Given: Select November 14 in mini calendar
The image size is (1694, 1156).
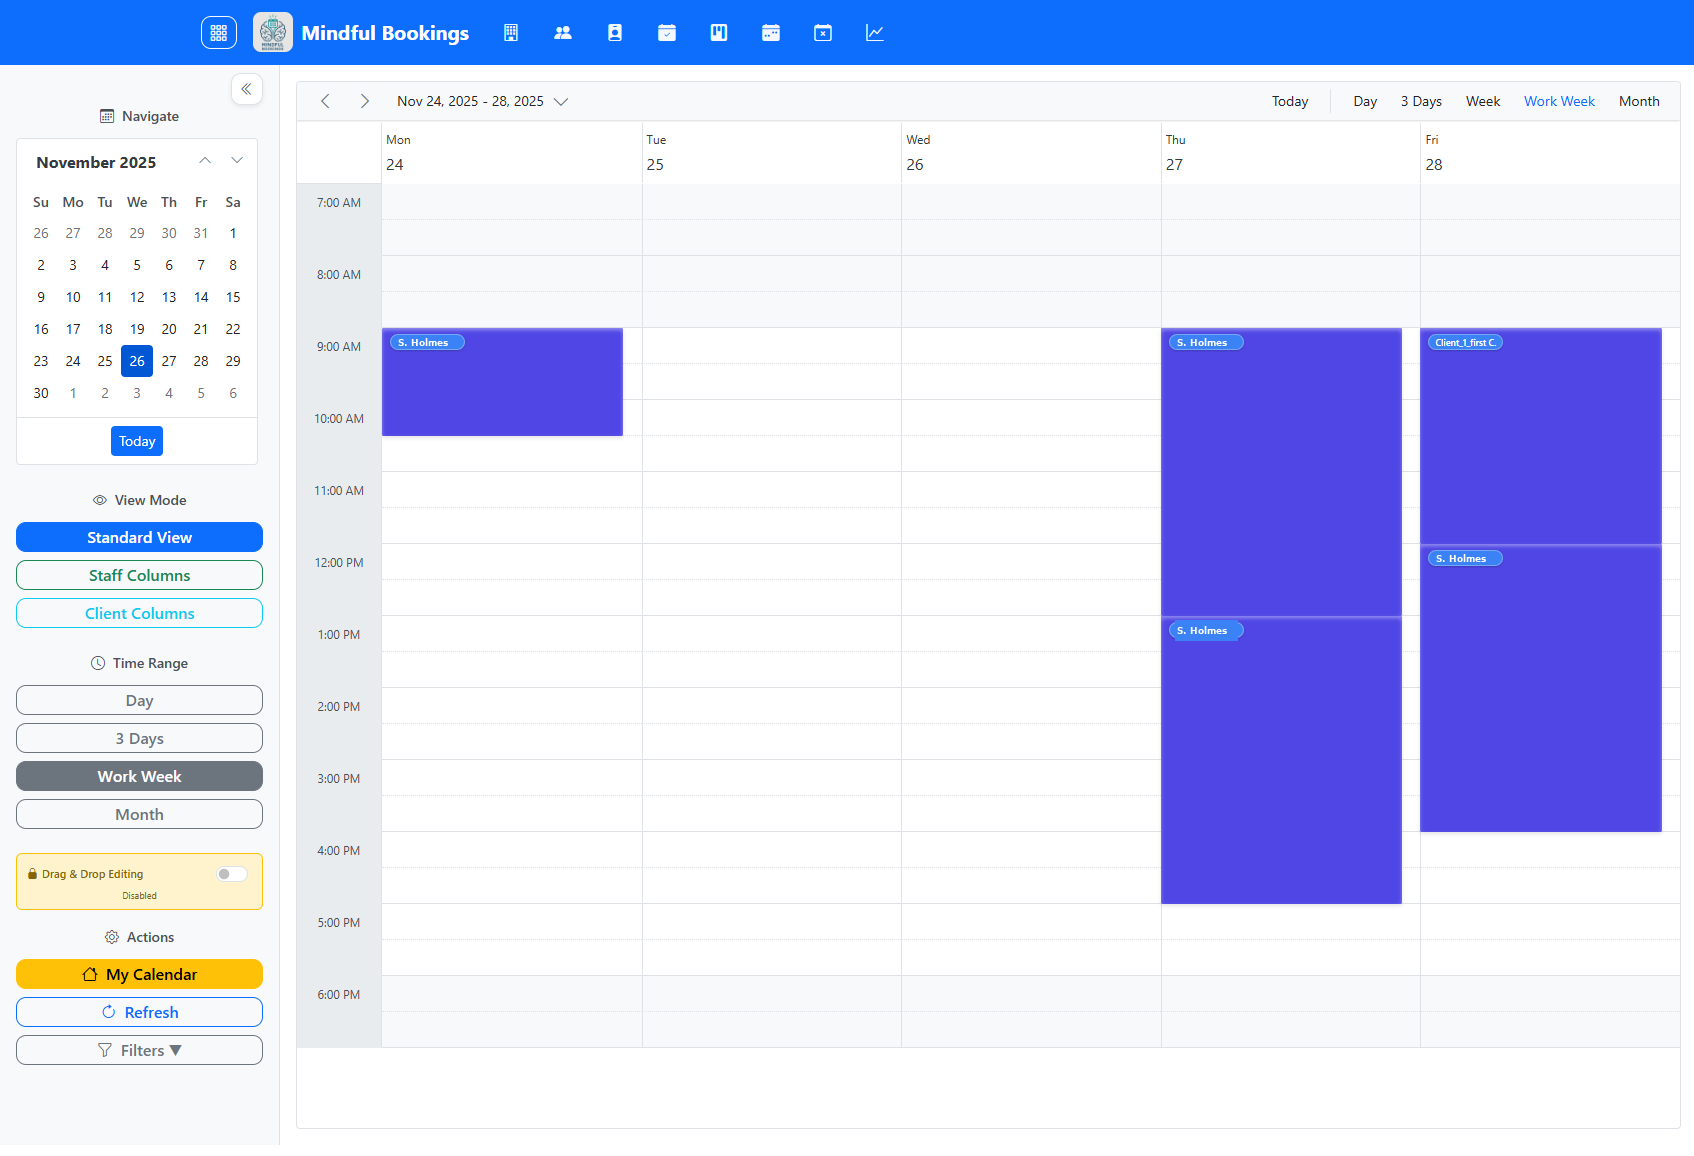Looking at the screenshot, I should click(x=201, y=297).
